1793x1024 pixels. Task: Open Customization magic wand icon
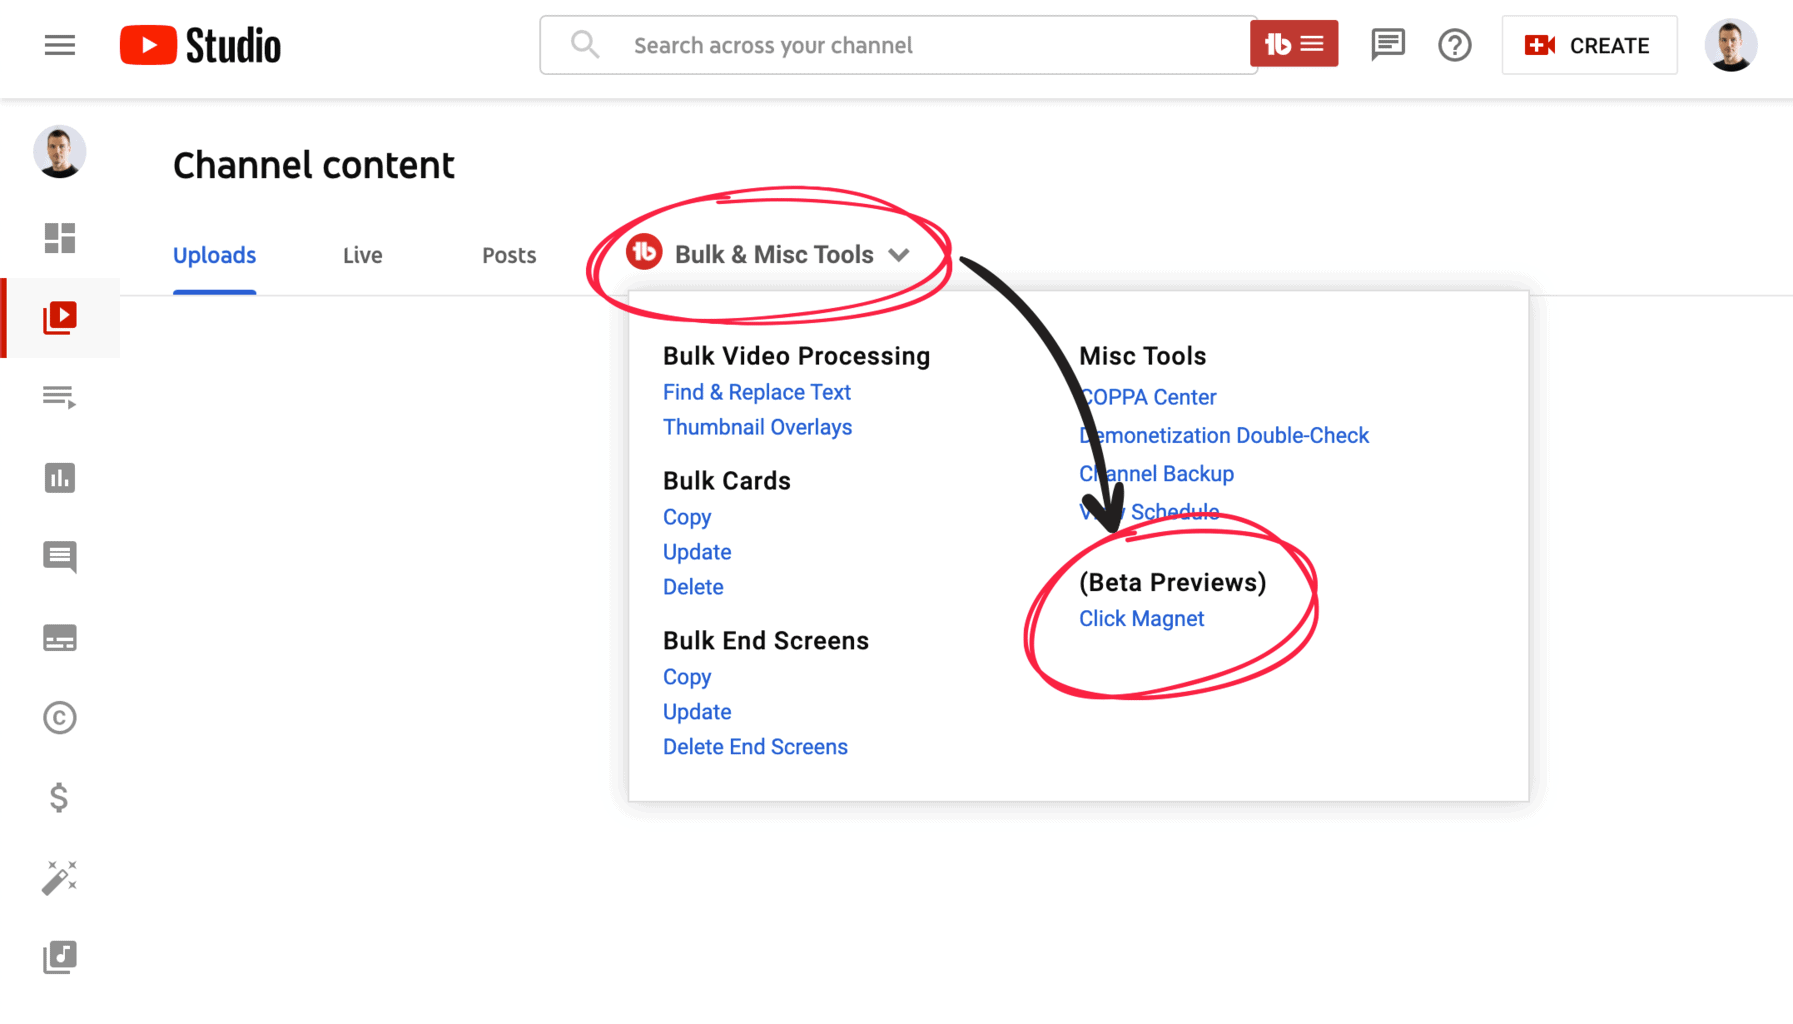60,877
